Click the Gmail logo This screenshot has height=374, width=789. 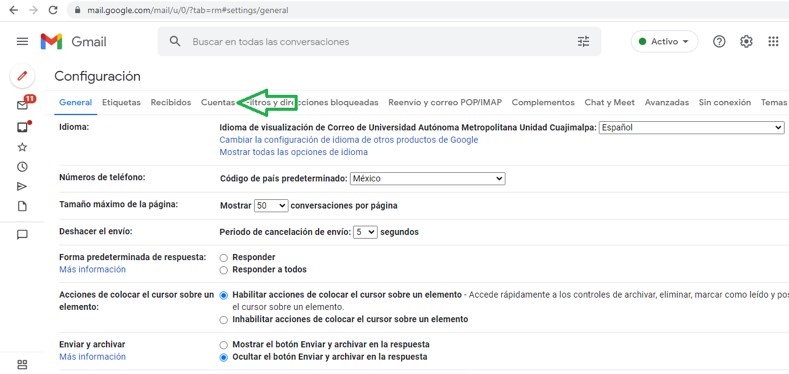(x=73, y=41)
